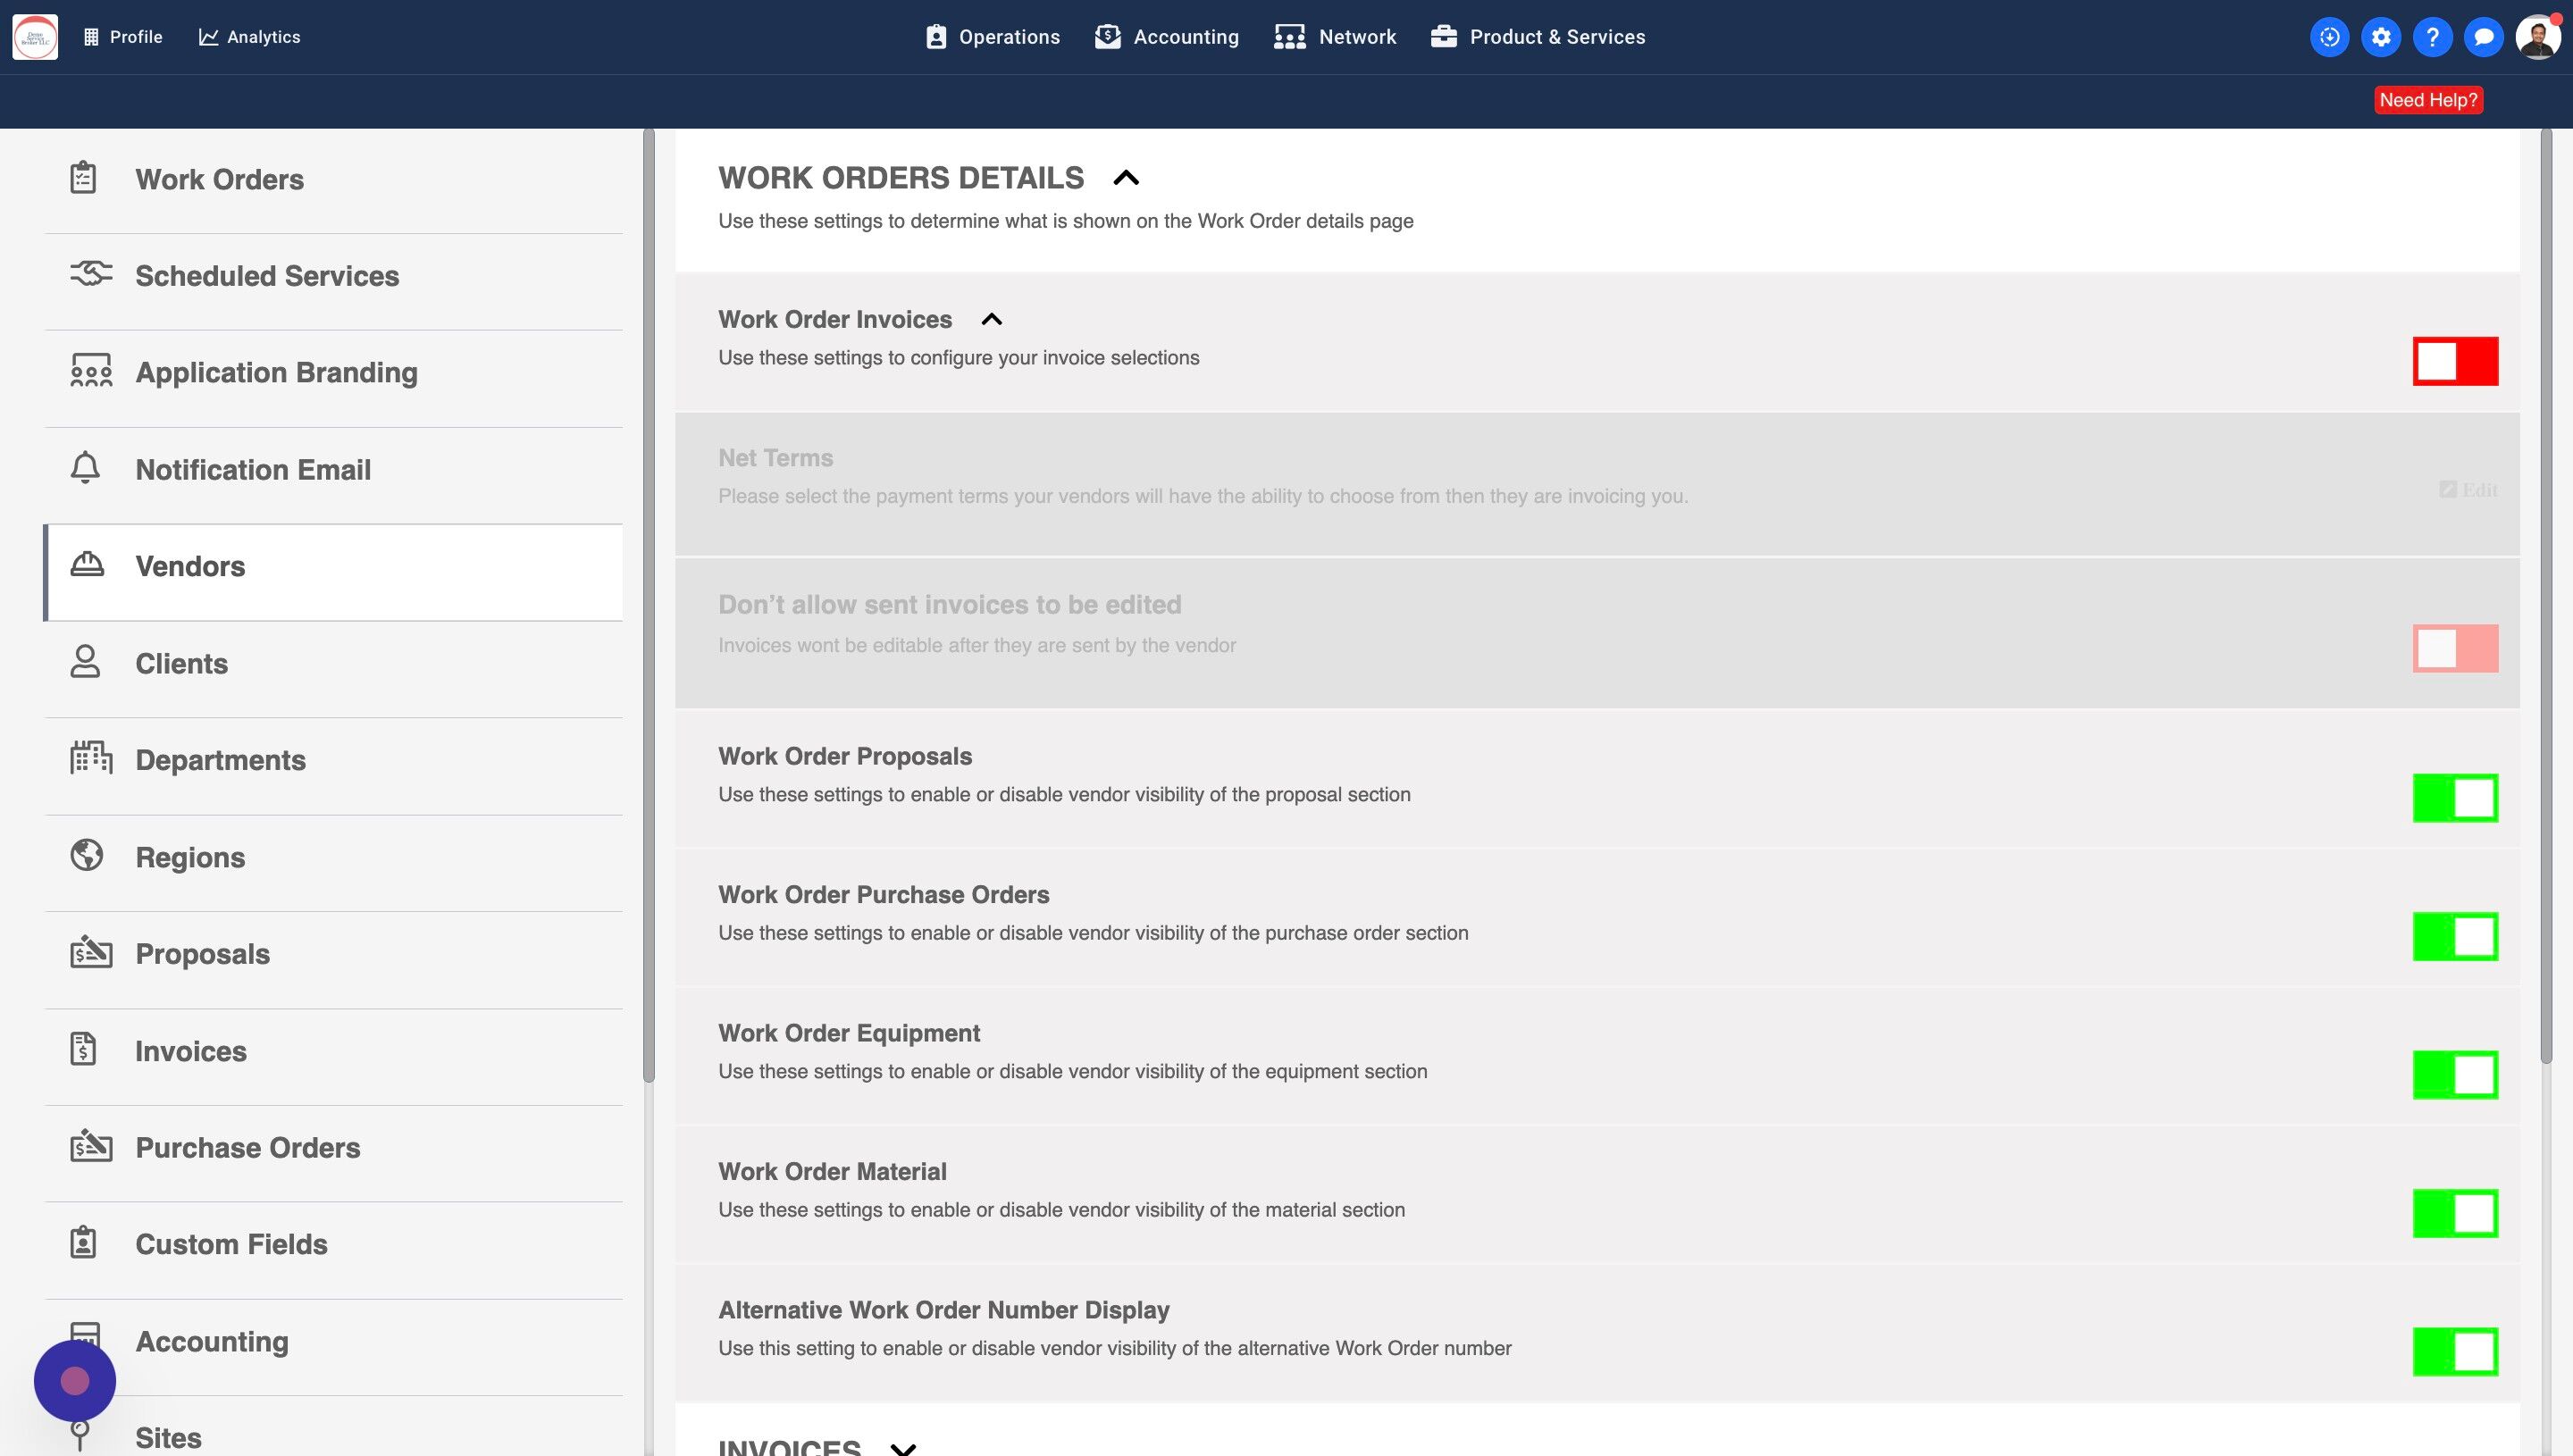Click the company logo in top-left corner
Image resolution: width=2573 pixels, height=1456 pixels.
tap(35, 37)
